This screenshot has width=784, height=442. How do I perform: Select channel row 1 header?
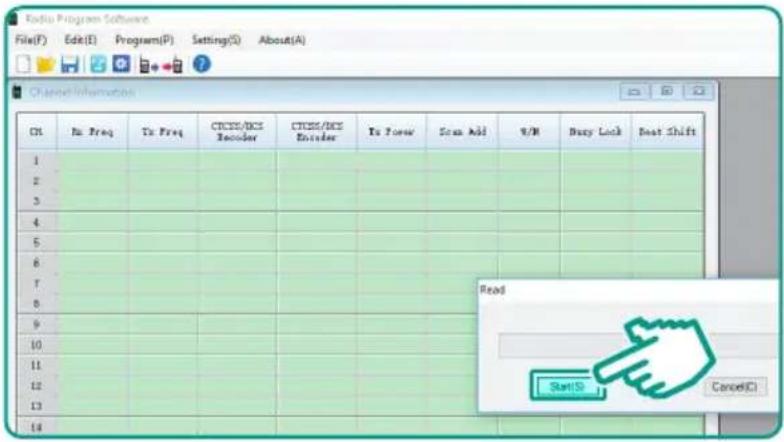[36, 160]
